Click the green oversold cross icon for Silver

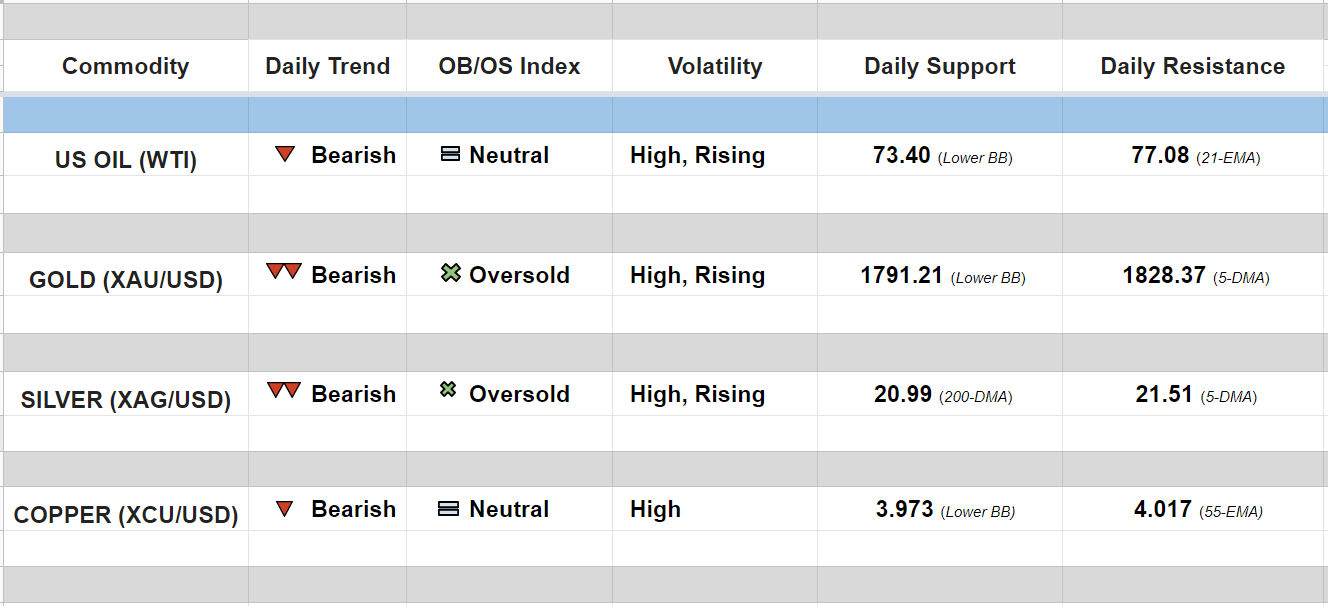[x=450, y=391]
